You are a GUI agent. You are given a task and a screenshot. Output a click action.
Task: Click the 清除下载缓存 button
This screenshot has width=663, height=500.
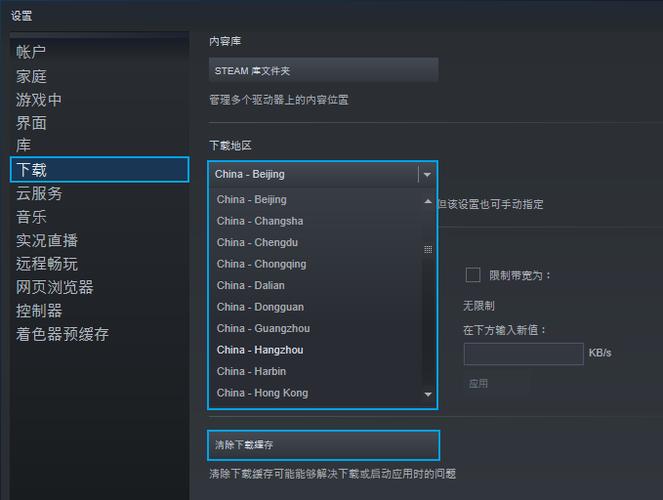(x=323, y=445)
